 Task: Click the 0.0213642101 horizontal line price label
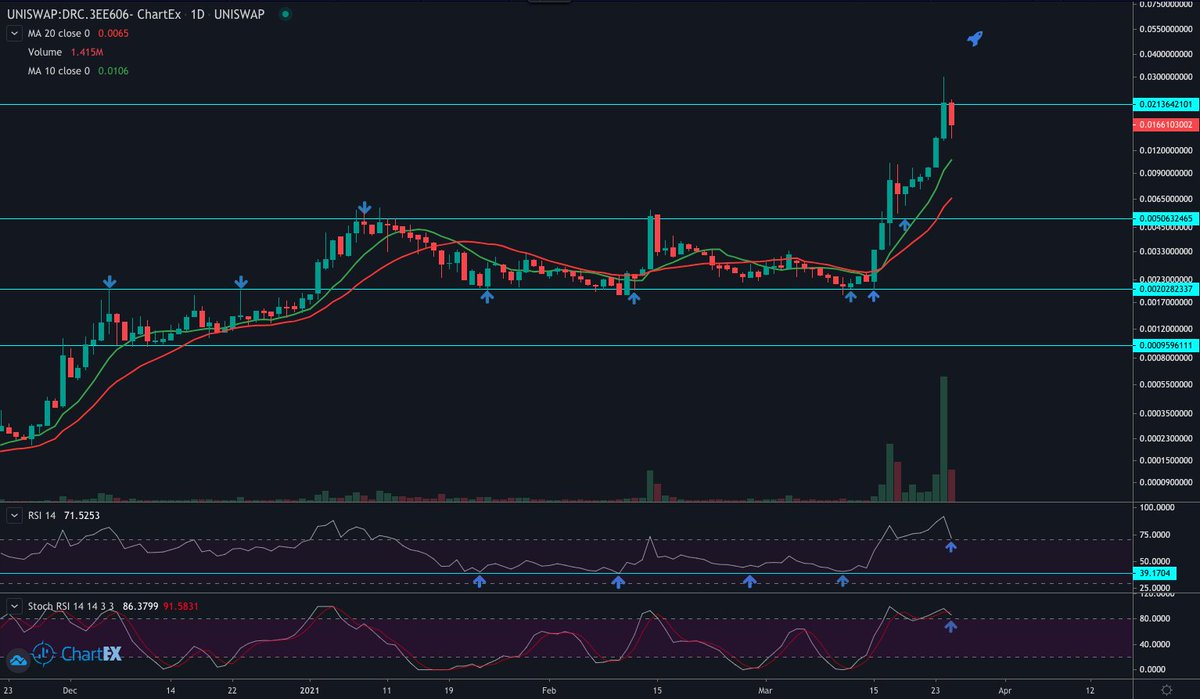1165,104
